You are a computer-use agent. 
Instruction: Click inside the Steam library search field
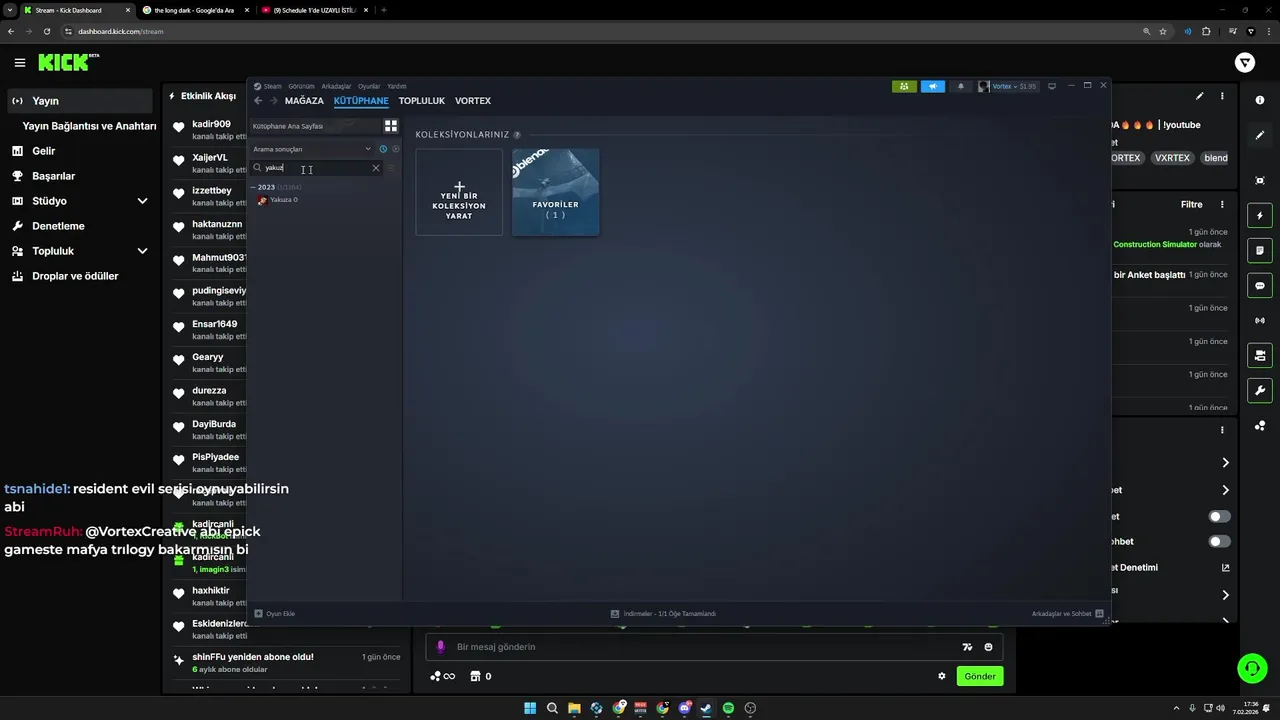pos(316,168)
